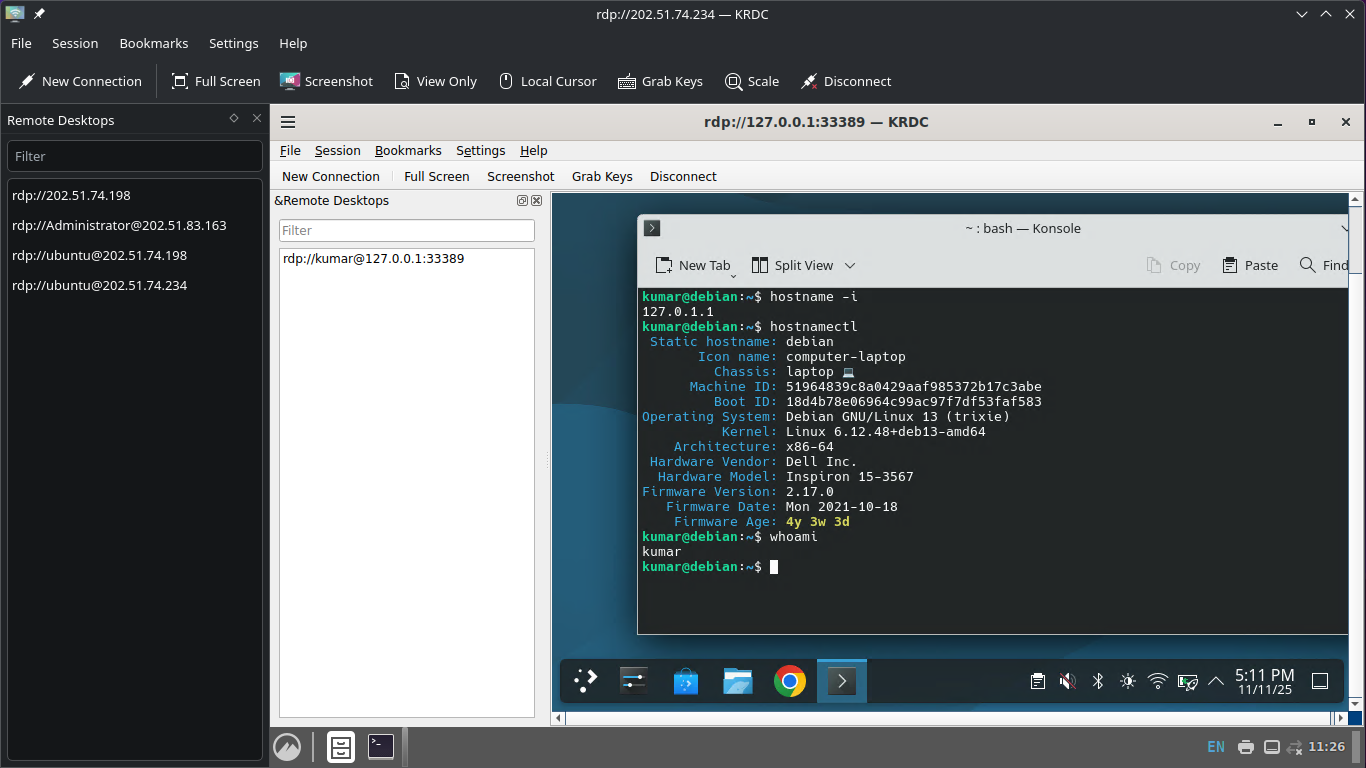
Task: Launch the file manager from remote taskbar
Action: pyautogui.click(x=738, y=681)
